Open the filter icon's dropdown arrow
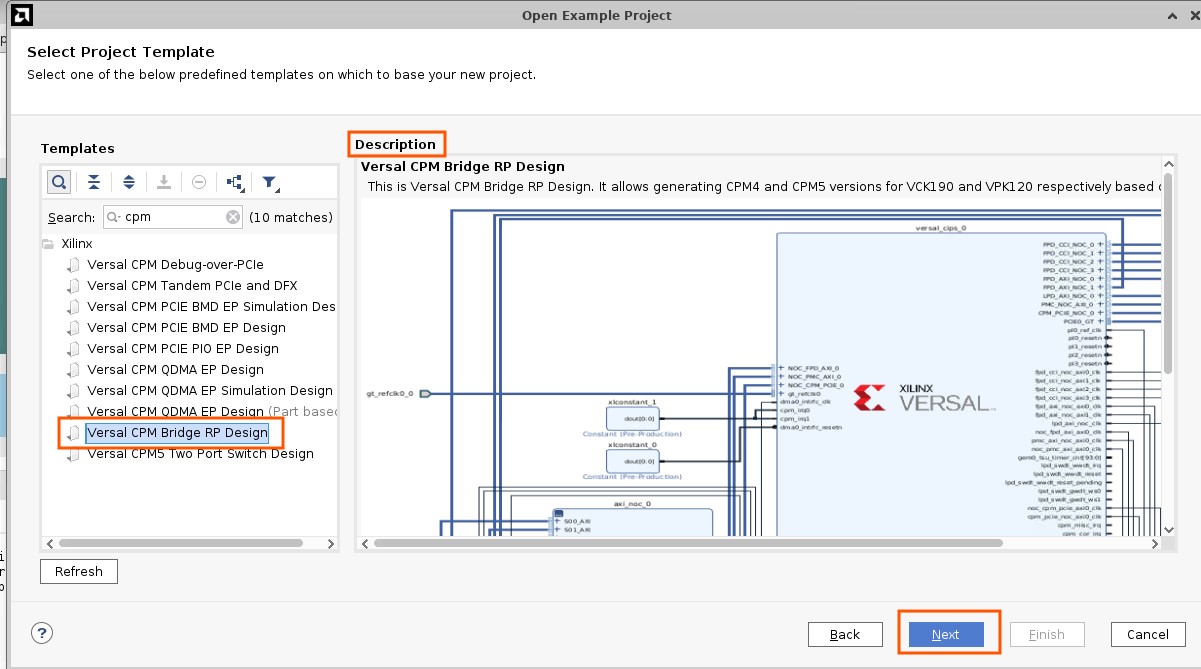Image resolution: width=1201 pixels, height=669 pixels. [x=278, y=189]
